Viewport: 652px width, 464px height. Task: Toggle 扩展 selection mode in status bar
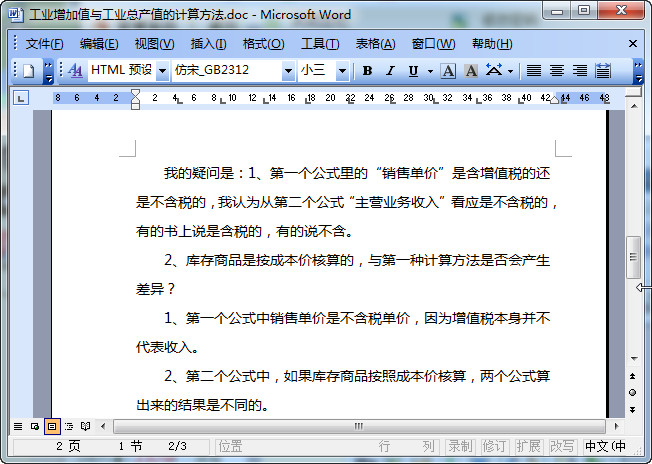(x=530, y=447)
